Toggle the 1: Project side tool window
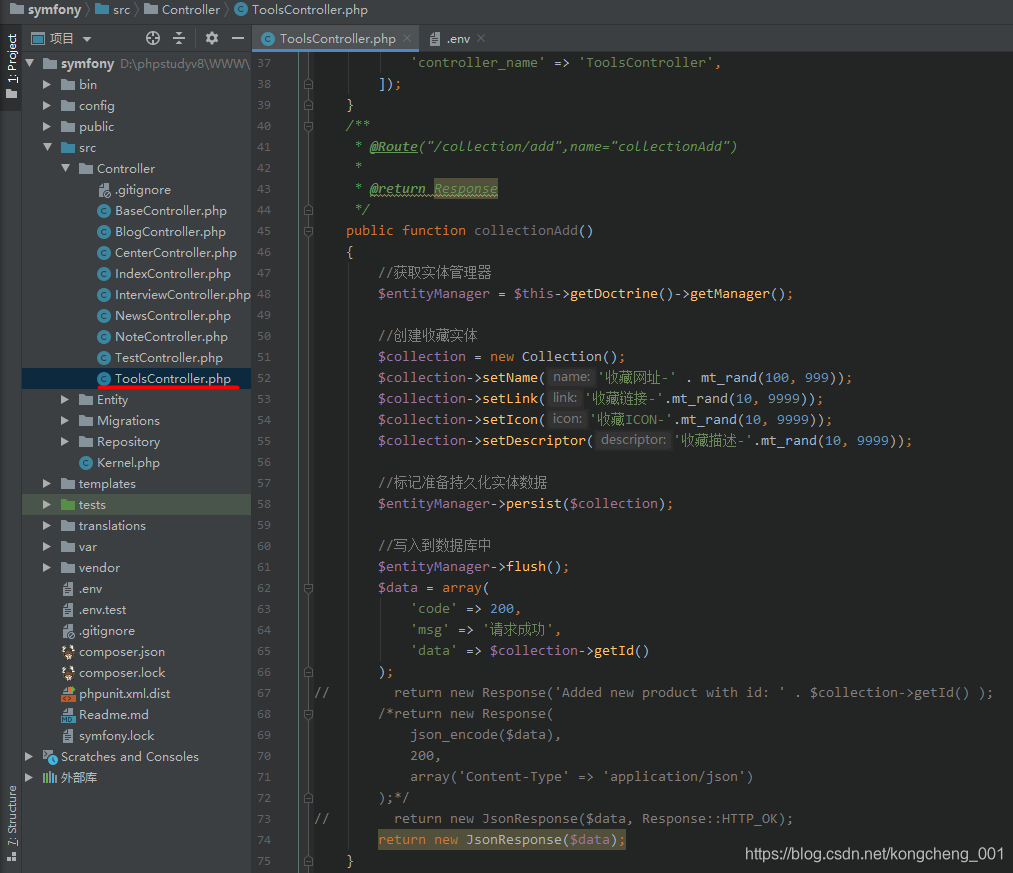This screenshot has width=1013, height=873. click(12, 66)
